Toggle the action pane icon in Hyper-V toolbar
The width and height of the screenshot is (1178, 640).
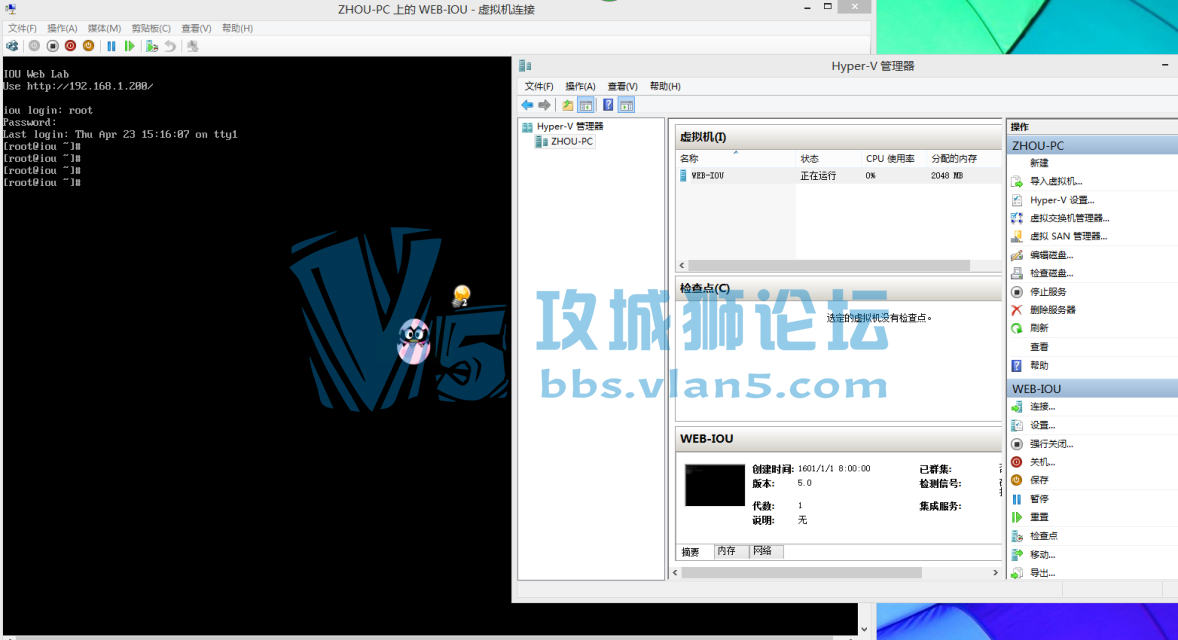tap(627, 105)
